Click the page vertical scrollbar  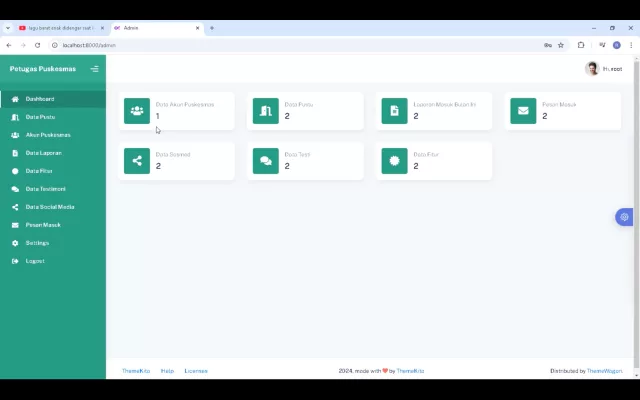[636, 216]
